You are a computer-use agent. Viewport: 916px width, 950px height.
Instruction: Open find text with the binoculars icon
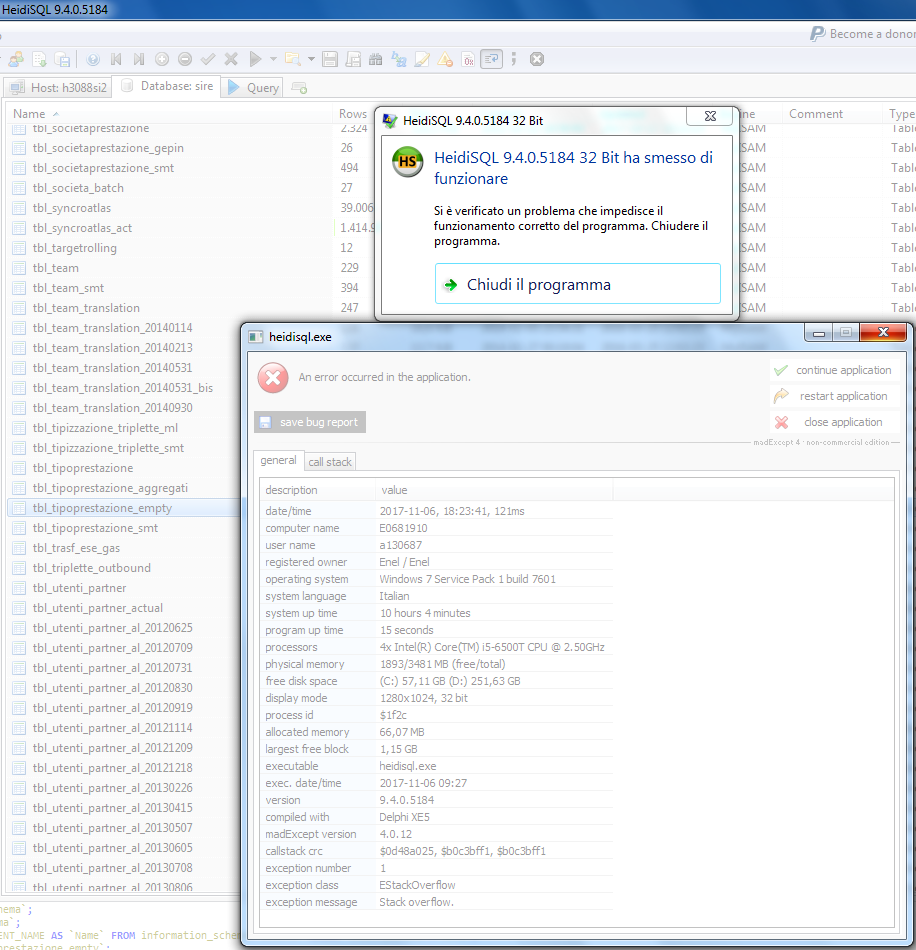coord(376,59)
